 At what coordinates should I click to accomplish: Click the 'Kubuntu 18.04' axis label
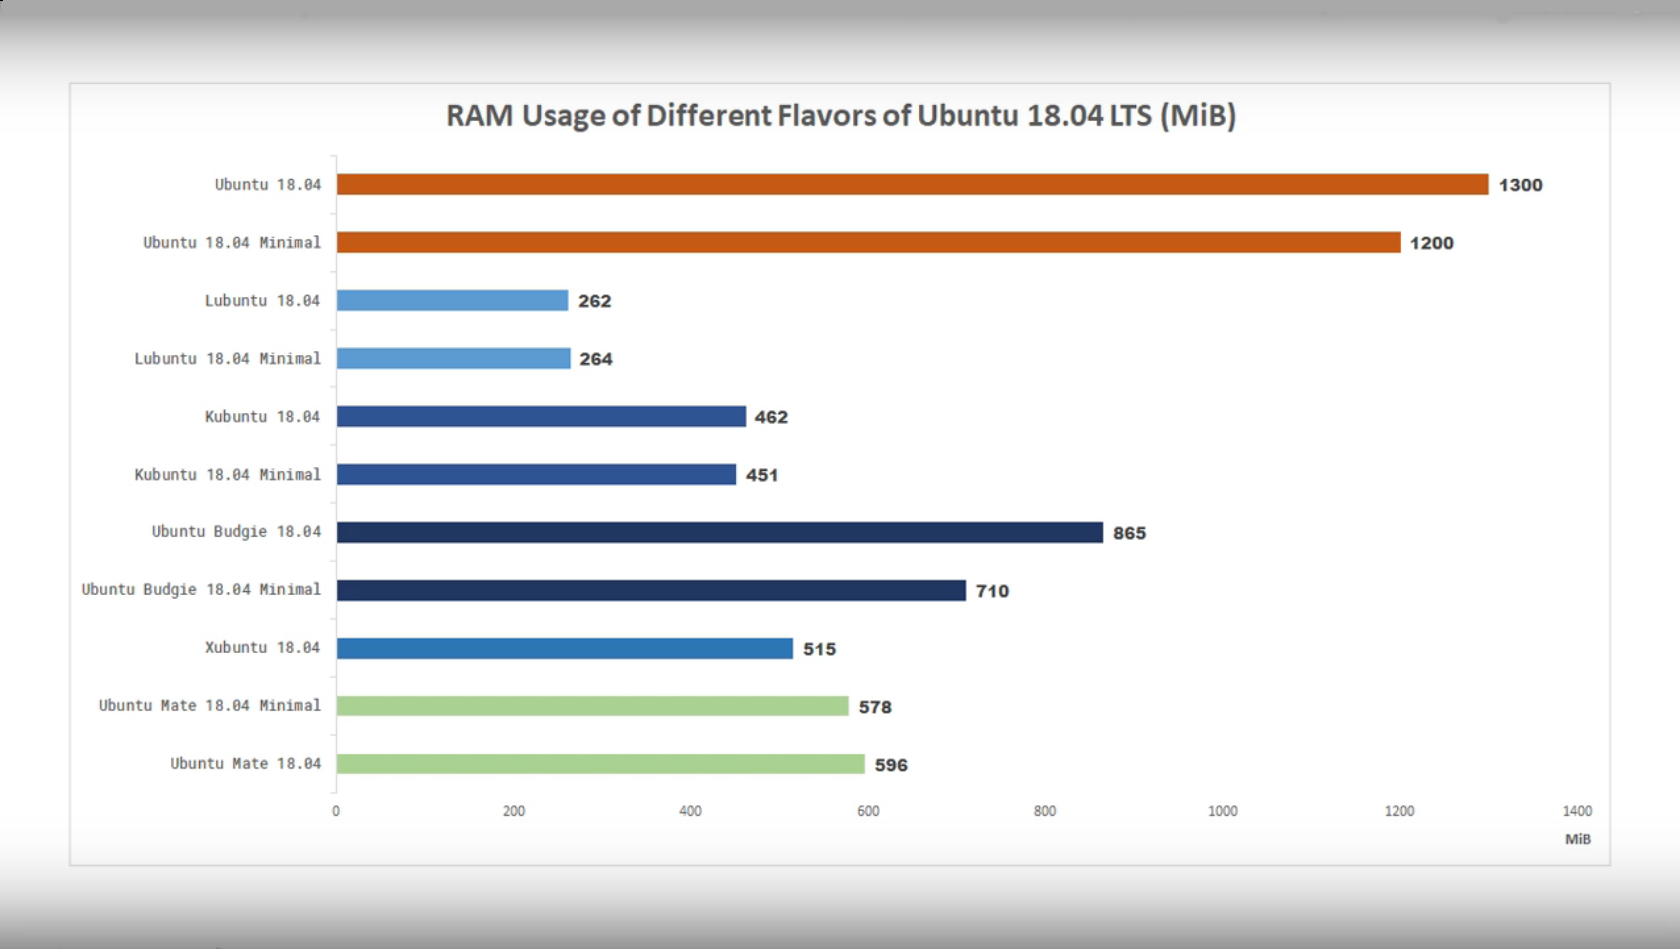262,417
